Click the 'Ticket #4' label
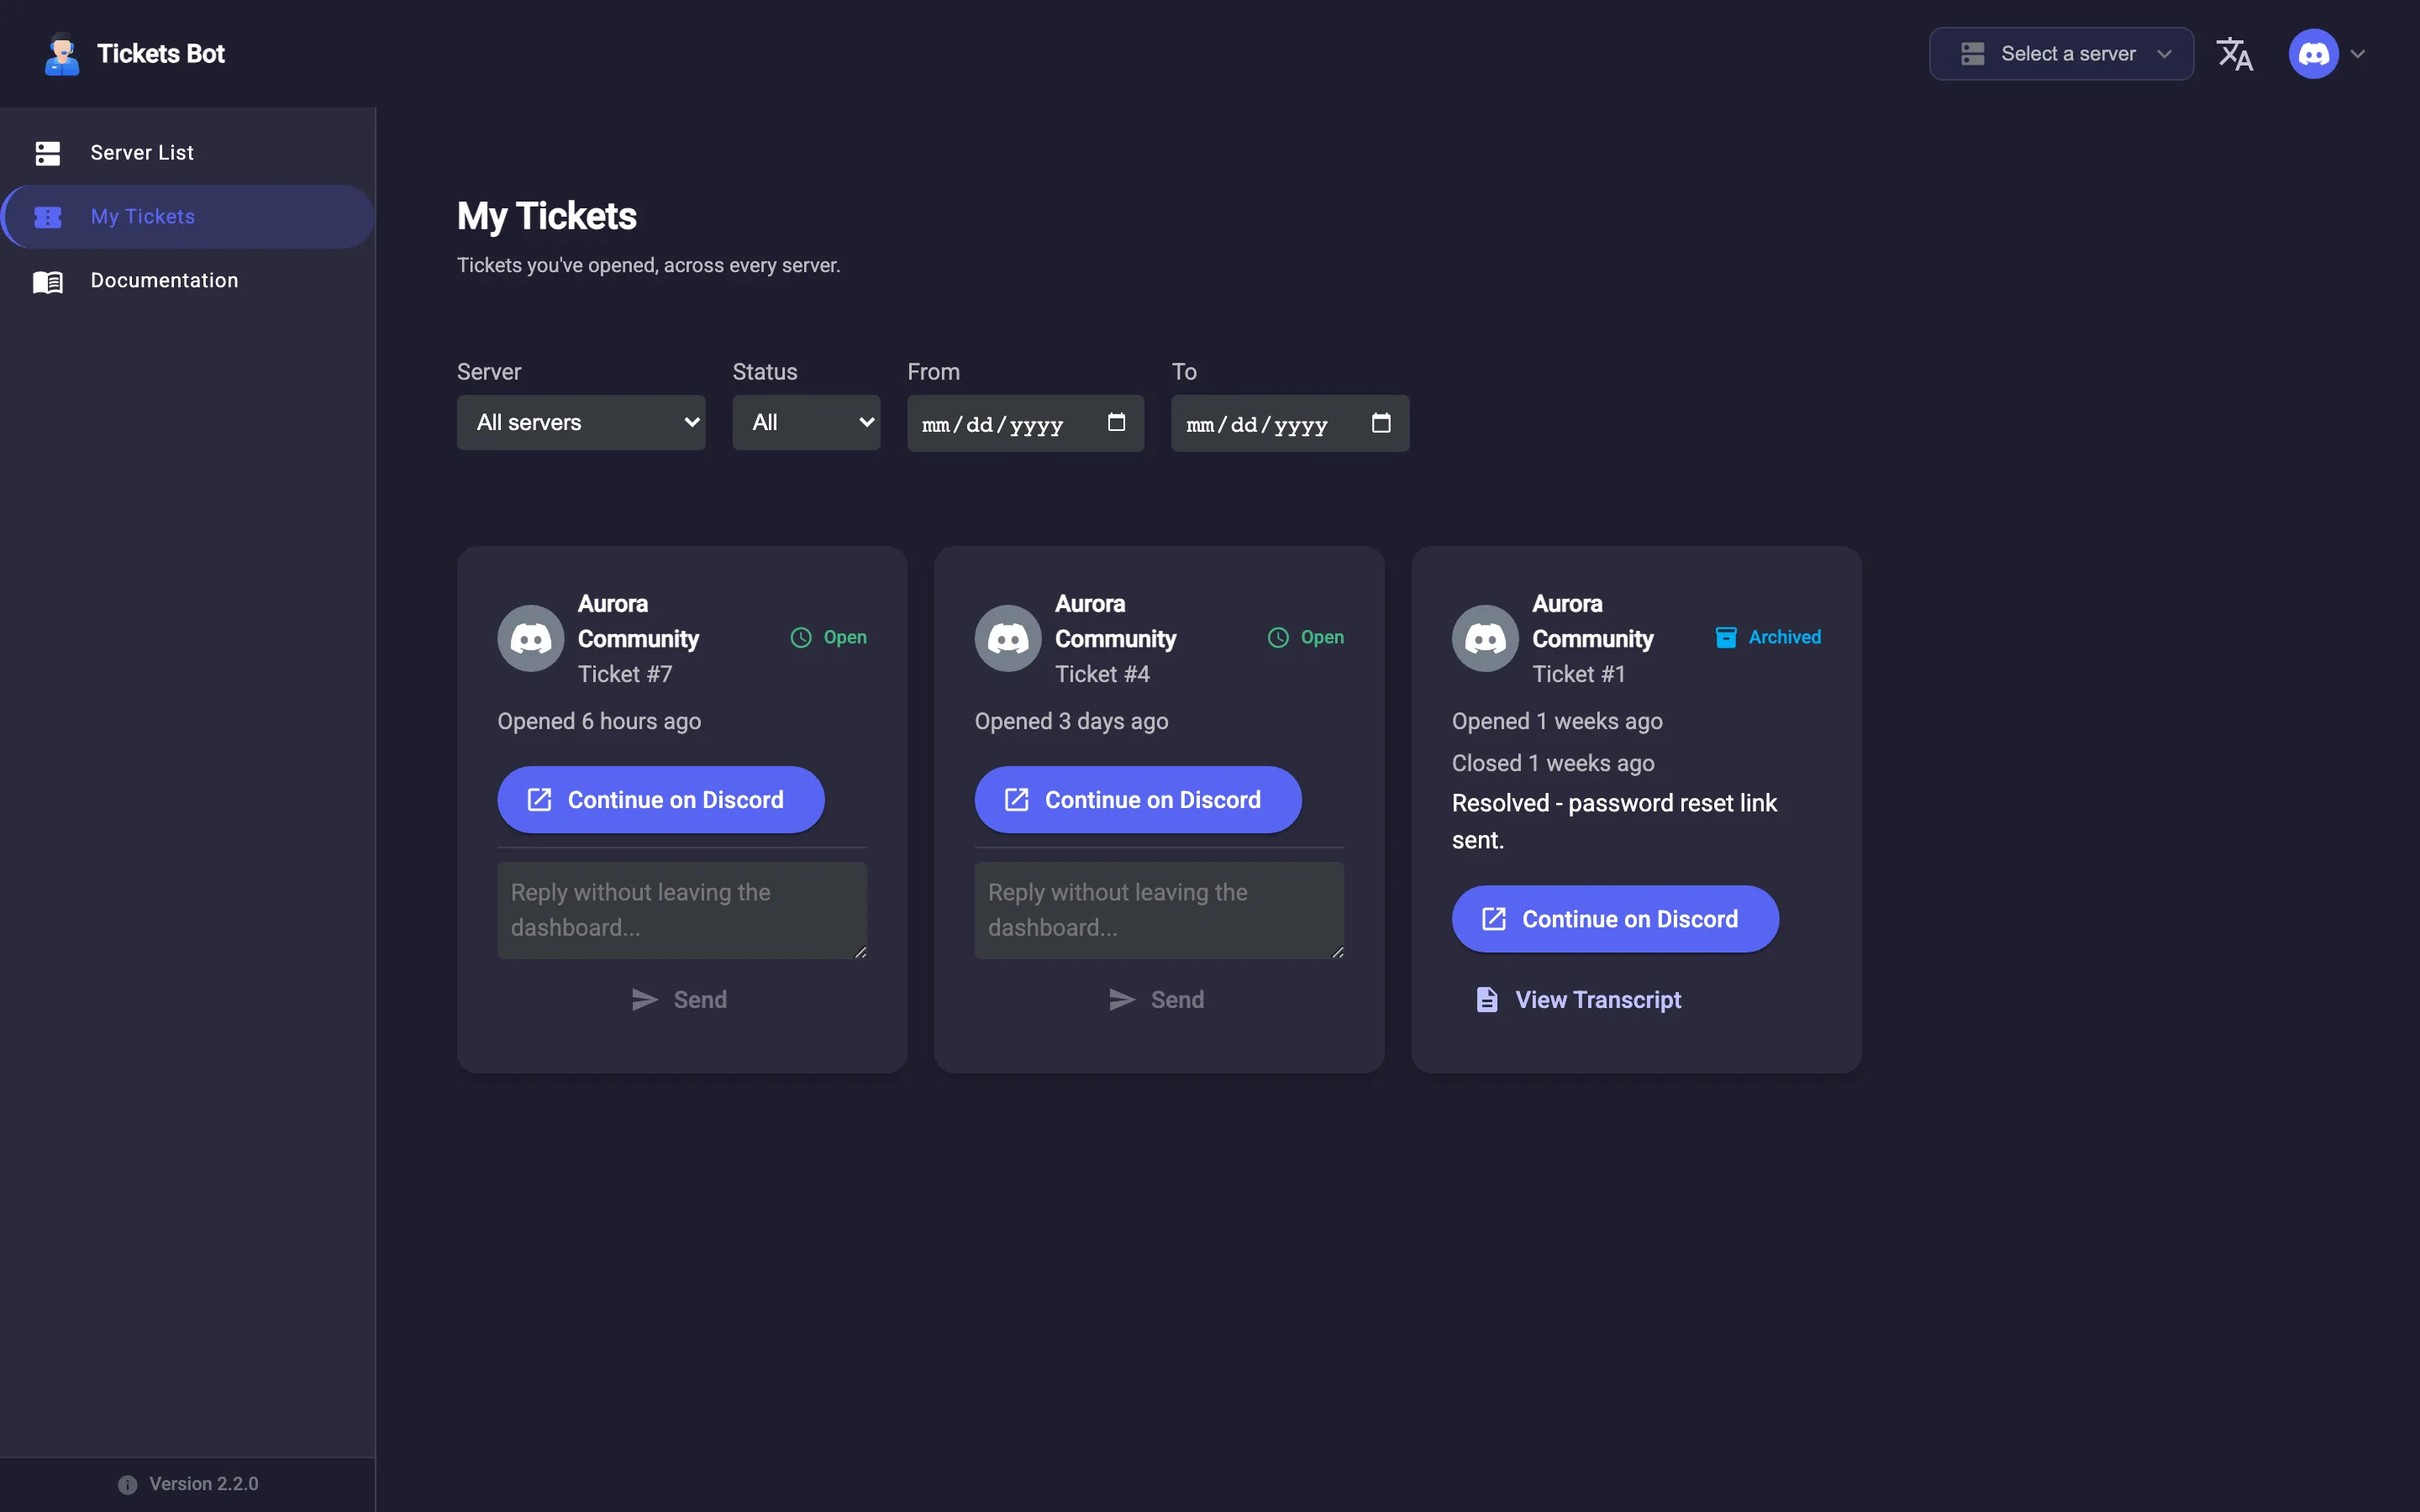This screenshot has width=2420, height=1512. 1102,675
